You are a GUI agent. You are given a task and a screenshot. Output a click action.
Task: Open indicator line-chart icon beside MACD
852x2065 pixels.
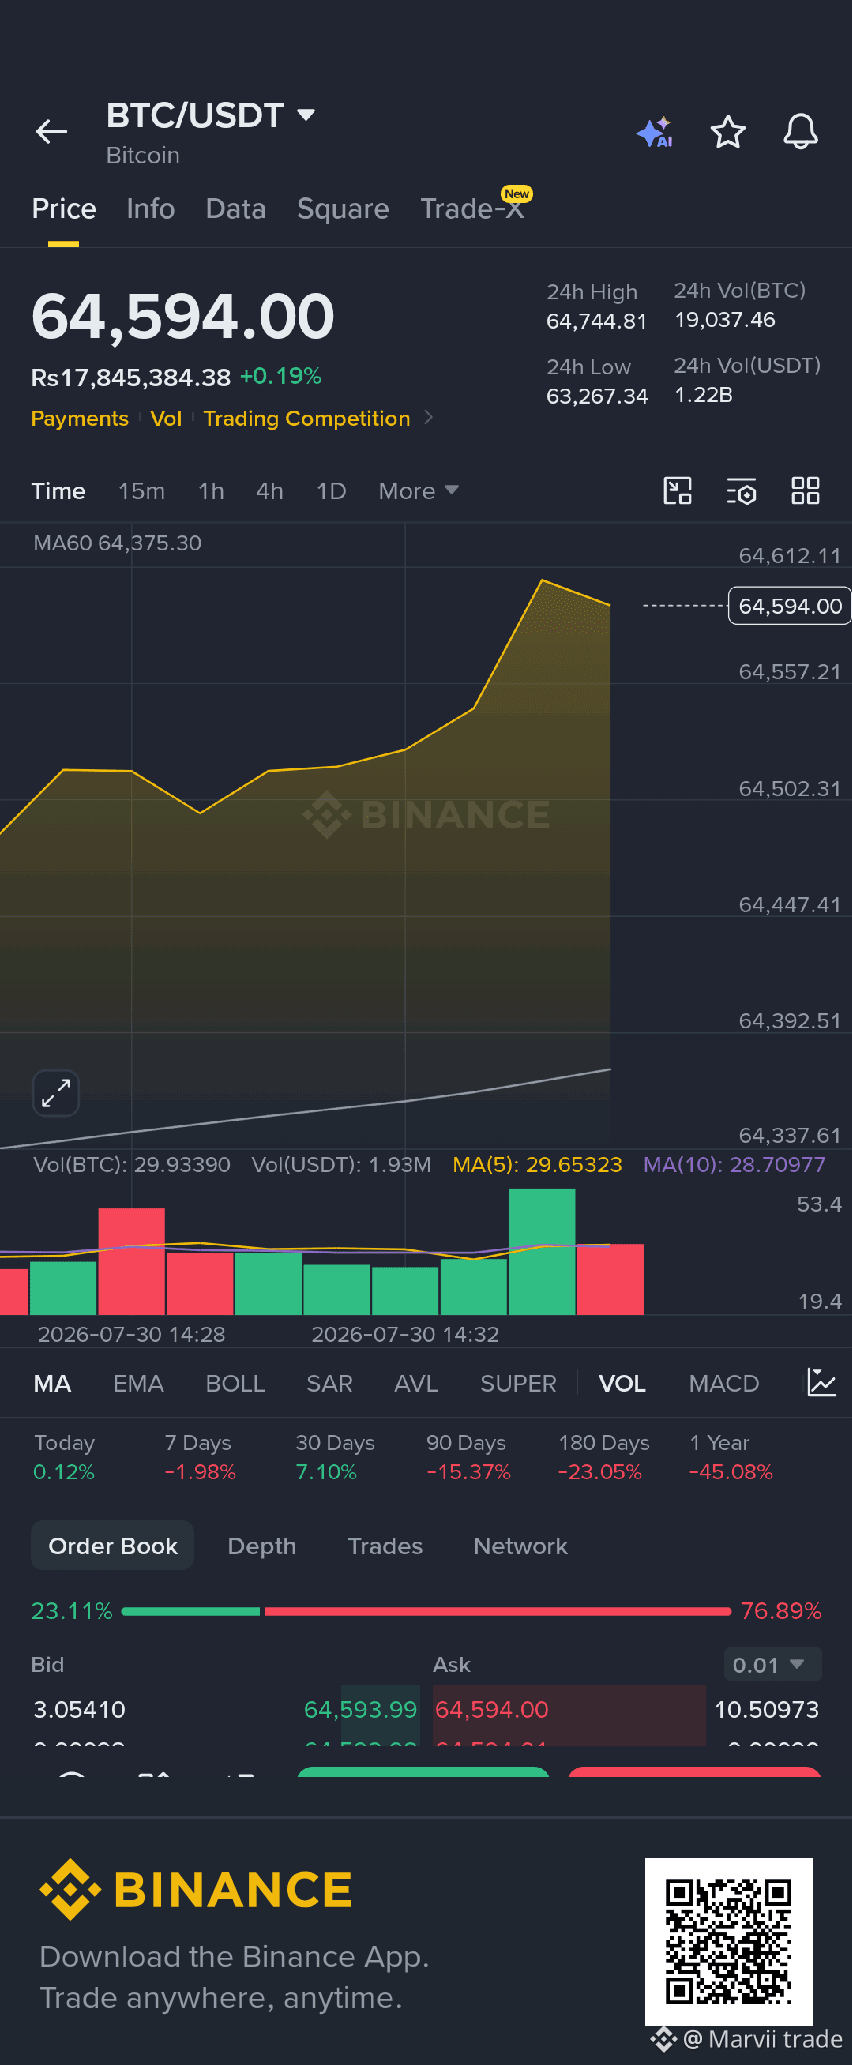[x=821, y=1383]
